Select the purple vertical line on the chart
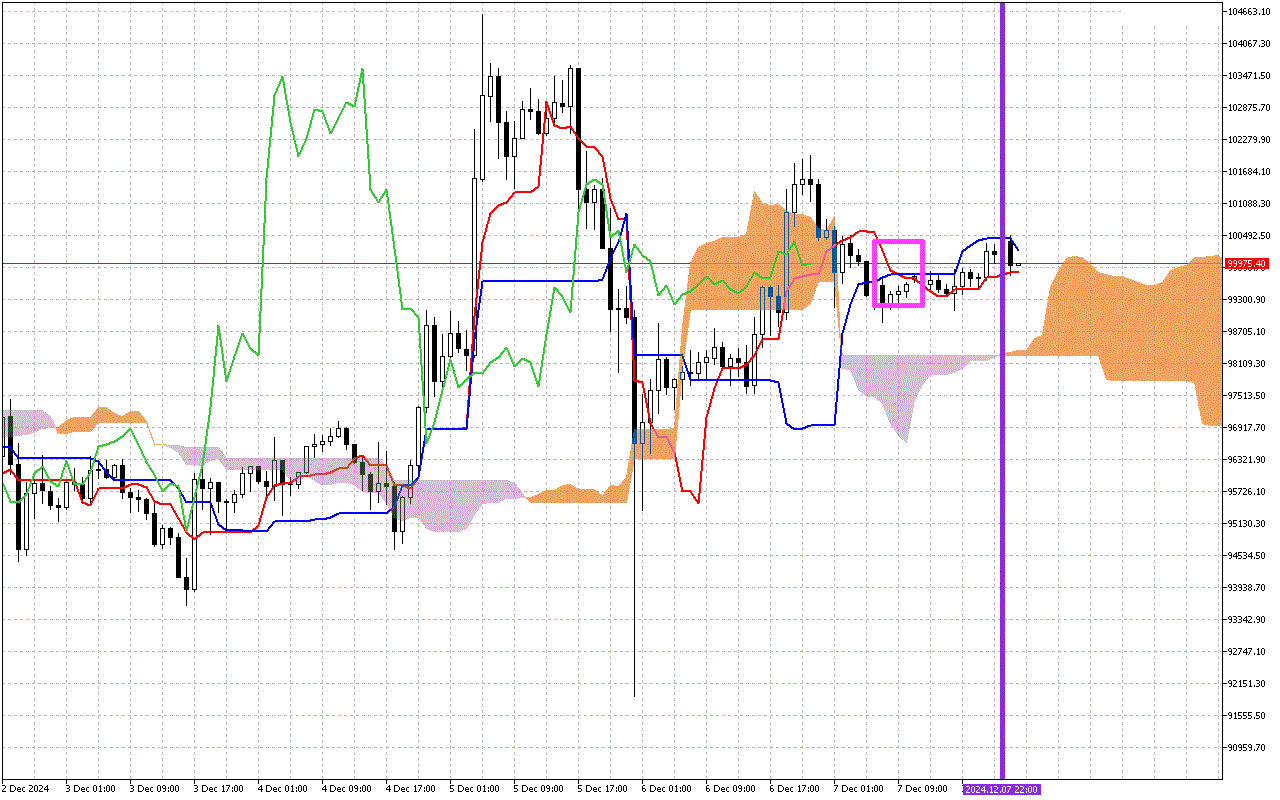The image size is (1280, 800). pos(1002,390)
